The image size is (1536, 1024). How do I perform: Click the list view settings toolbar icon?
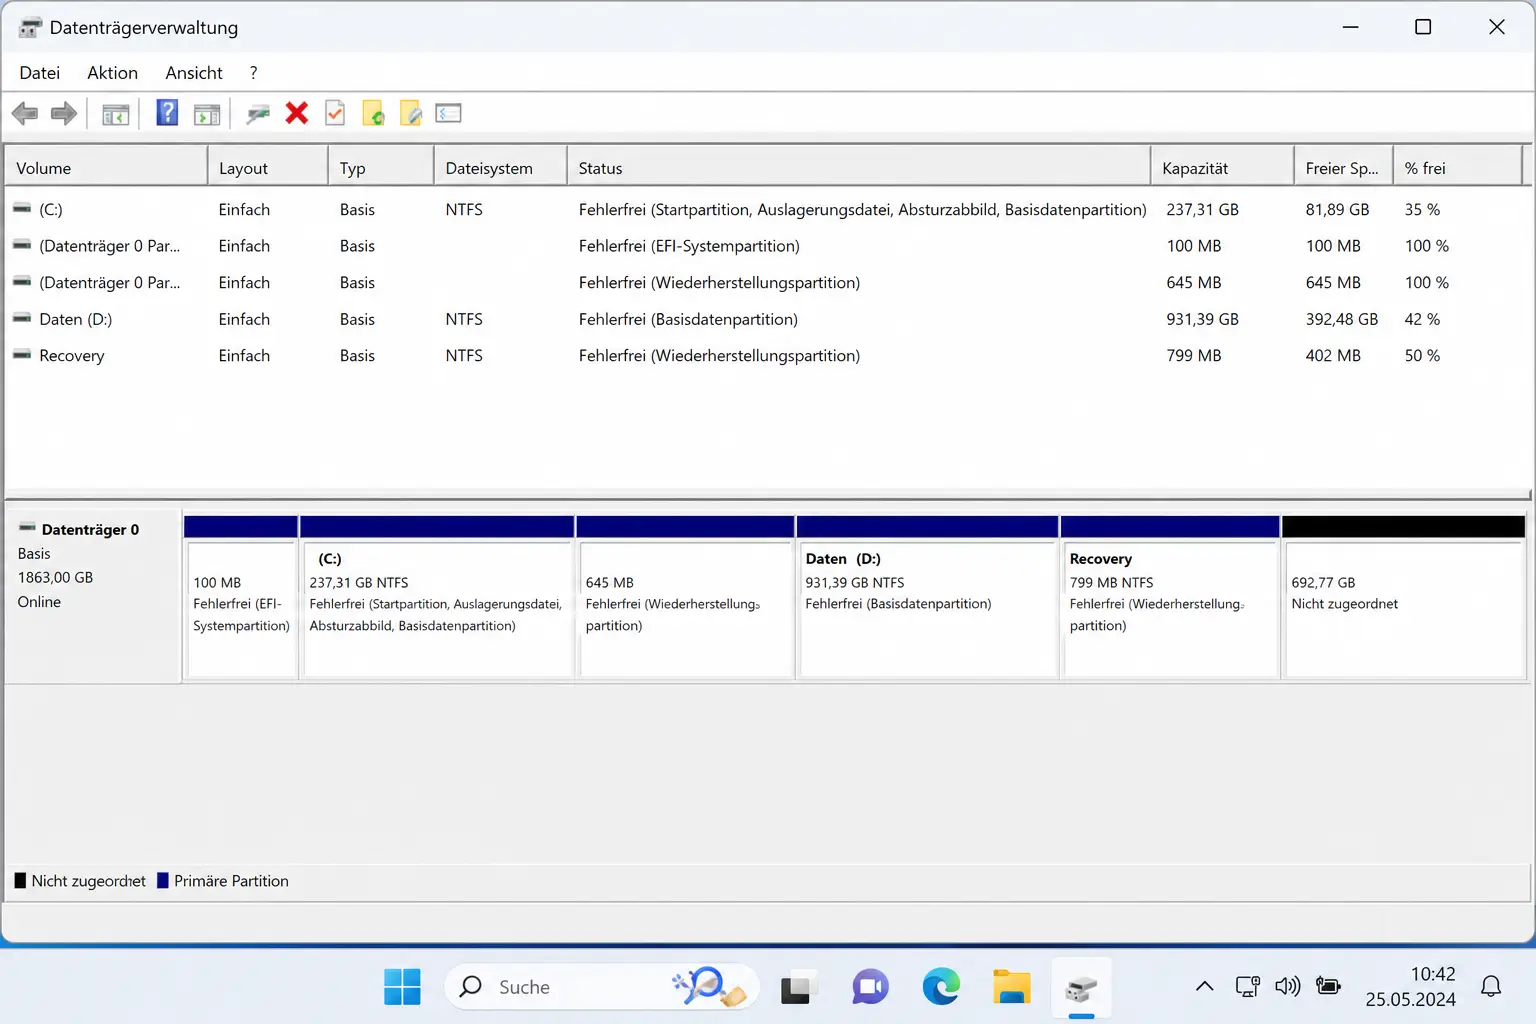pos(449,113)
